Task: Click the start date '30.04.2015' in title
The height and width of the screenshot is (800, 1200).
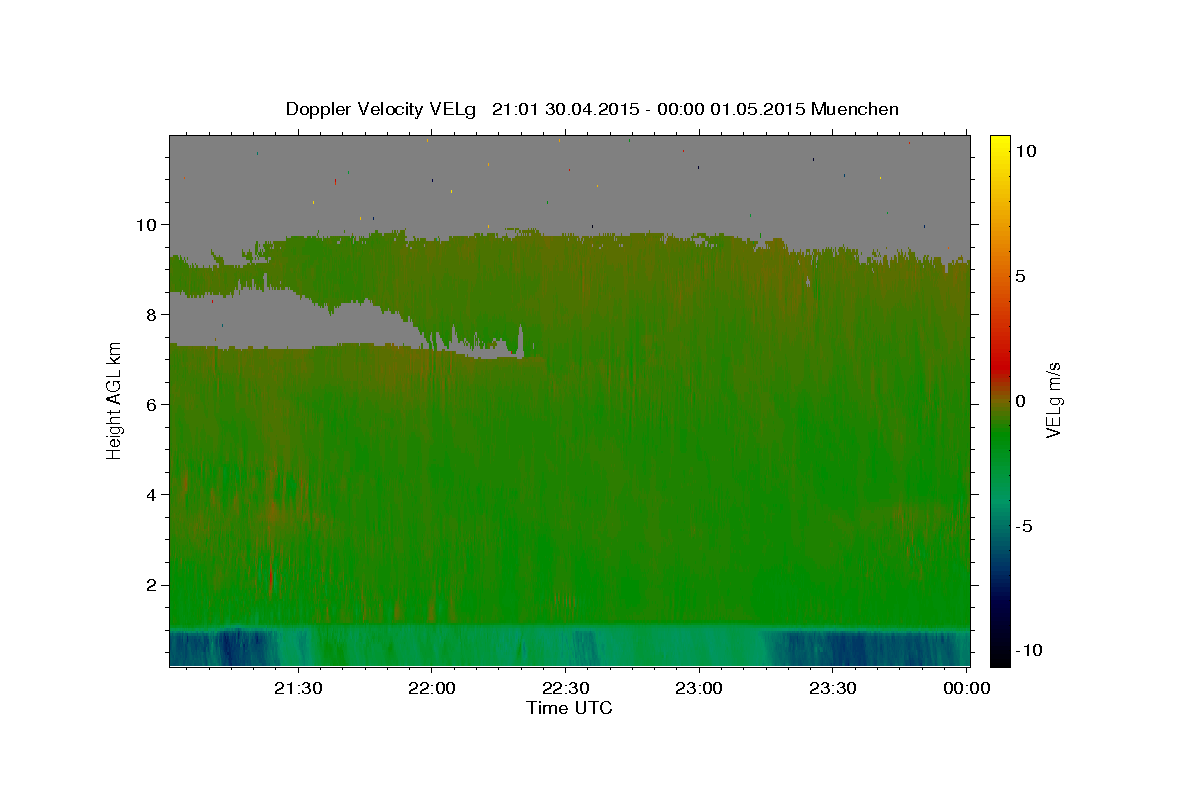Action: [593, 109]
